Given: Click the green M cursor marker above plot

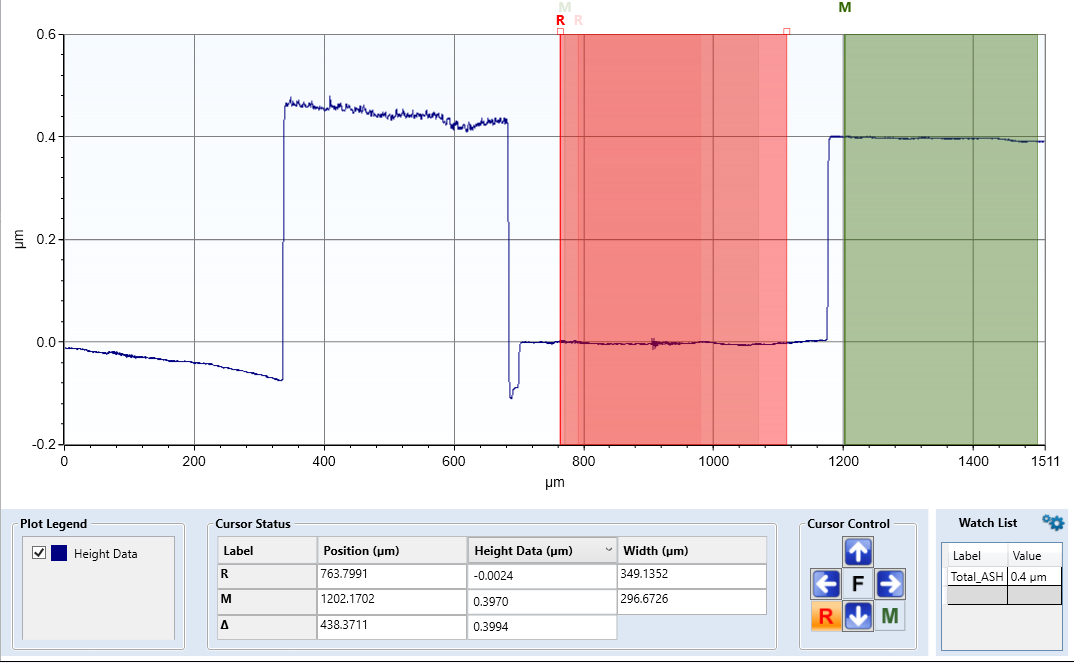Looking at the screenshot, I should pyautogui.click(x=845, y=8).
